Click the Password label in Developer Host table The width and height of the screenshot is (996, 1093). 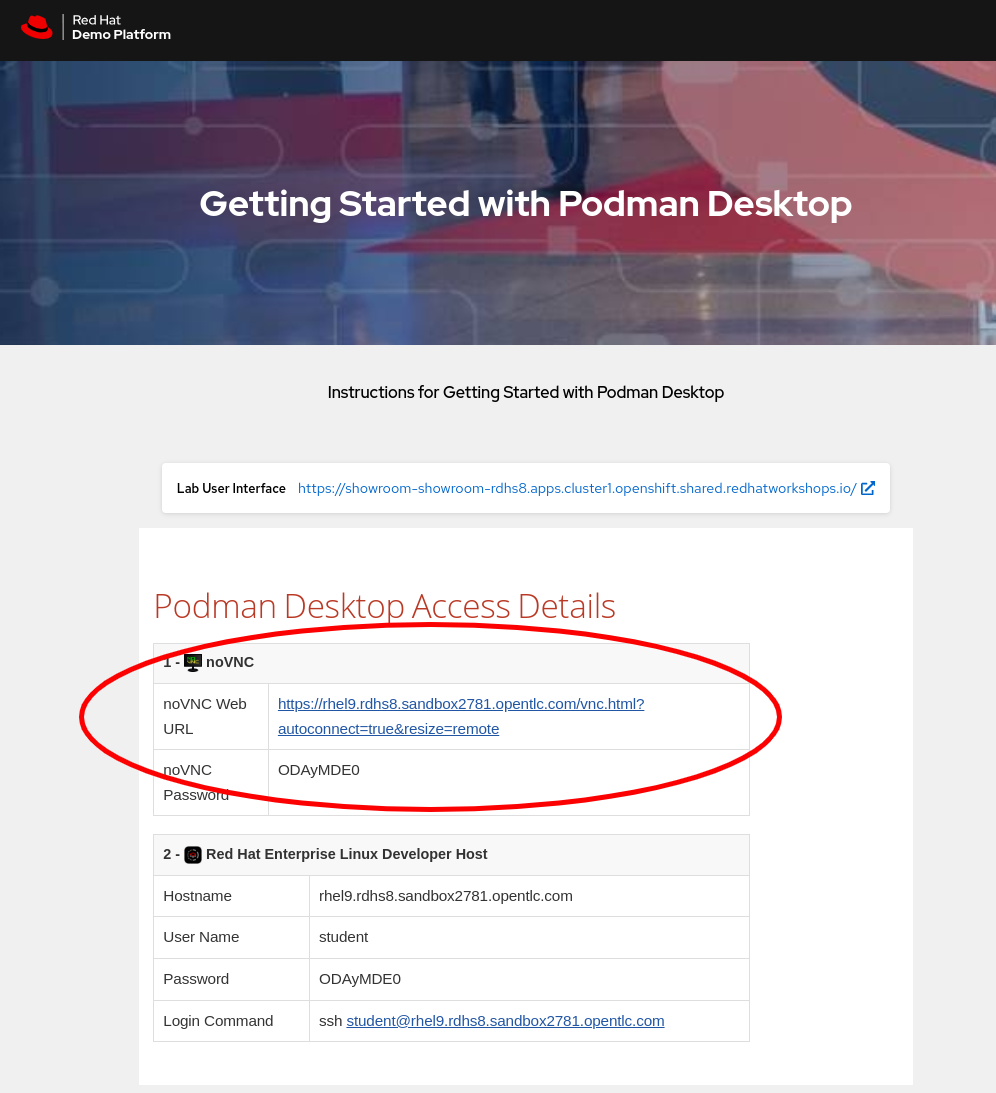(231, 979)
